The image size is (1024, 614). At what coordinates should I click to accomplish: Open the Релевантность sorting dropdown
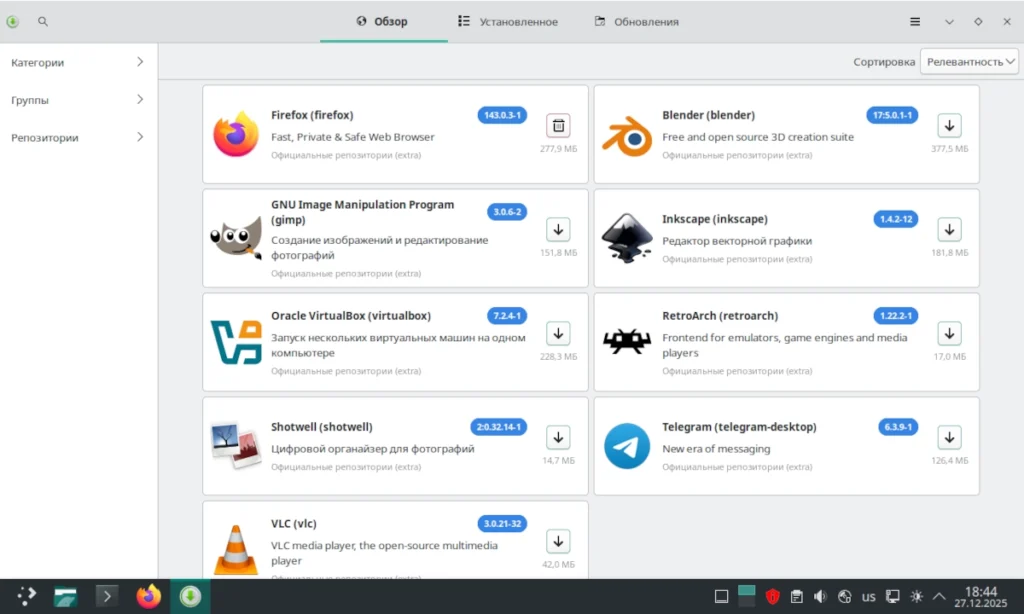coord(969,61)
